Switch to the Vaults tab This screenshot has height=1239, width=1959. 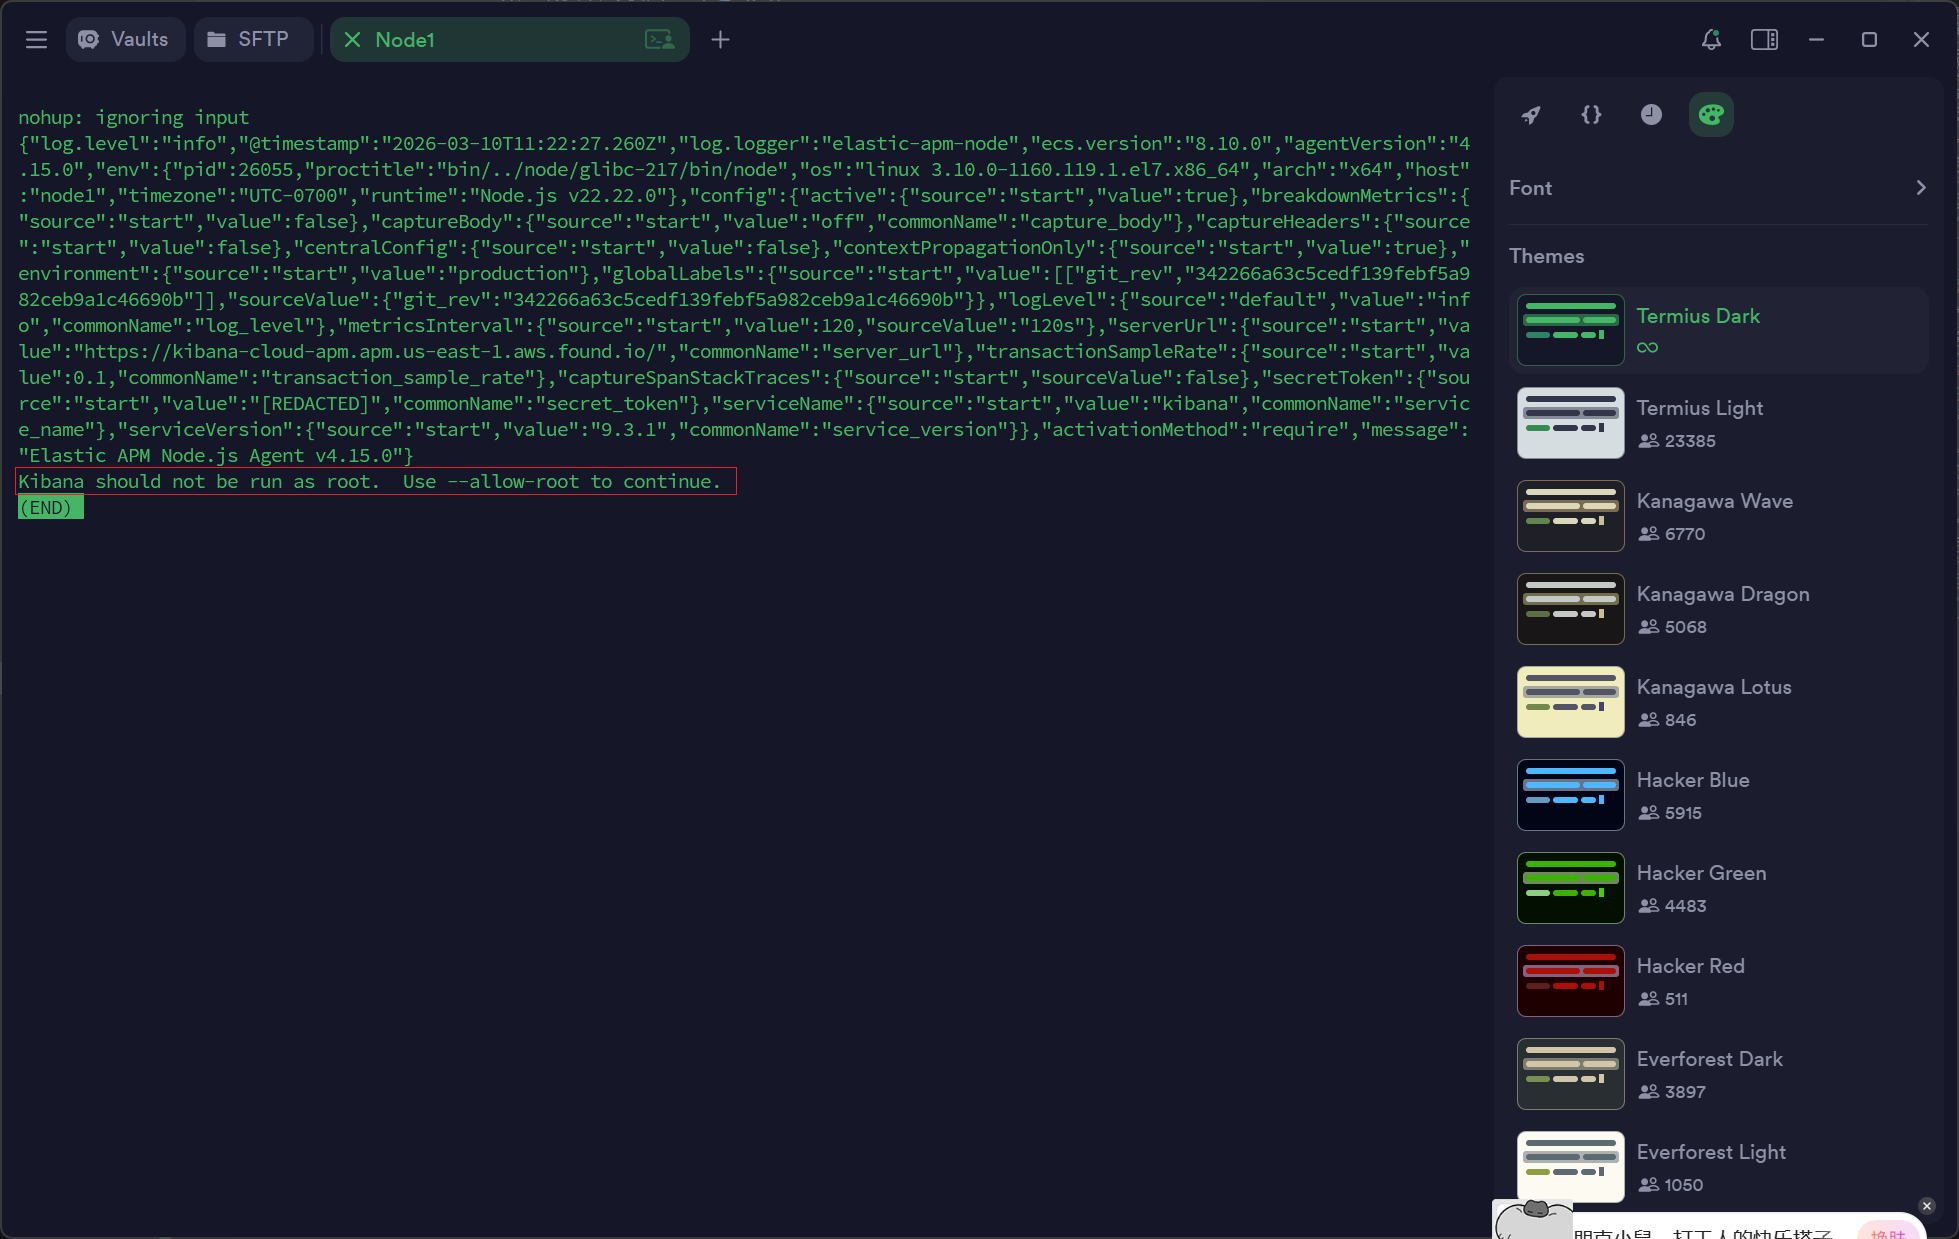pos(125,39)
